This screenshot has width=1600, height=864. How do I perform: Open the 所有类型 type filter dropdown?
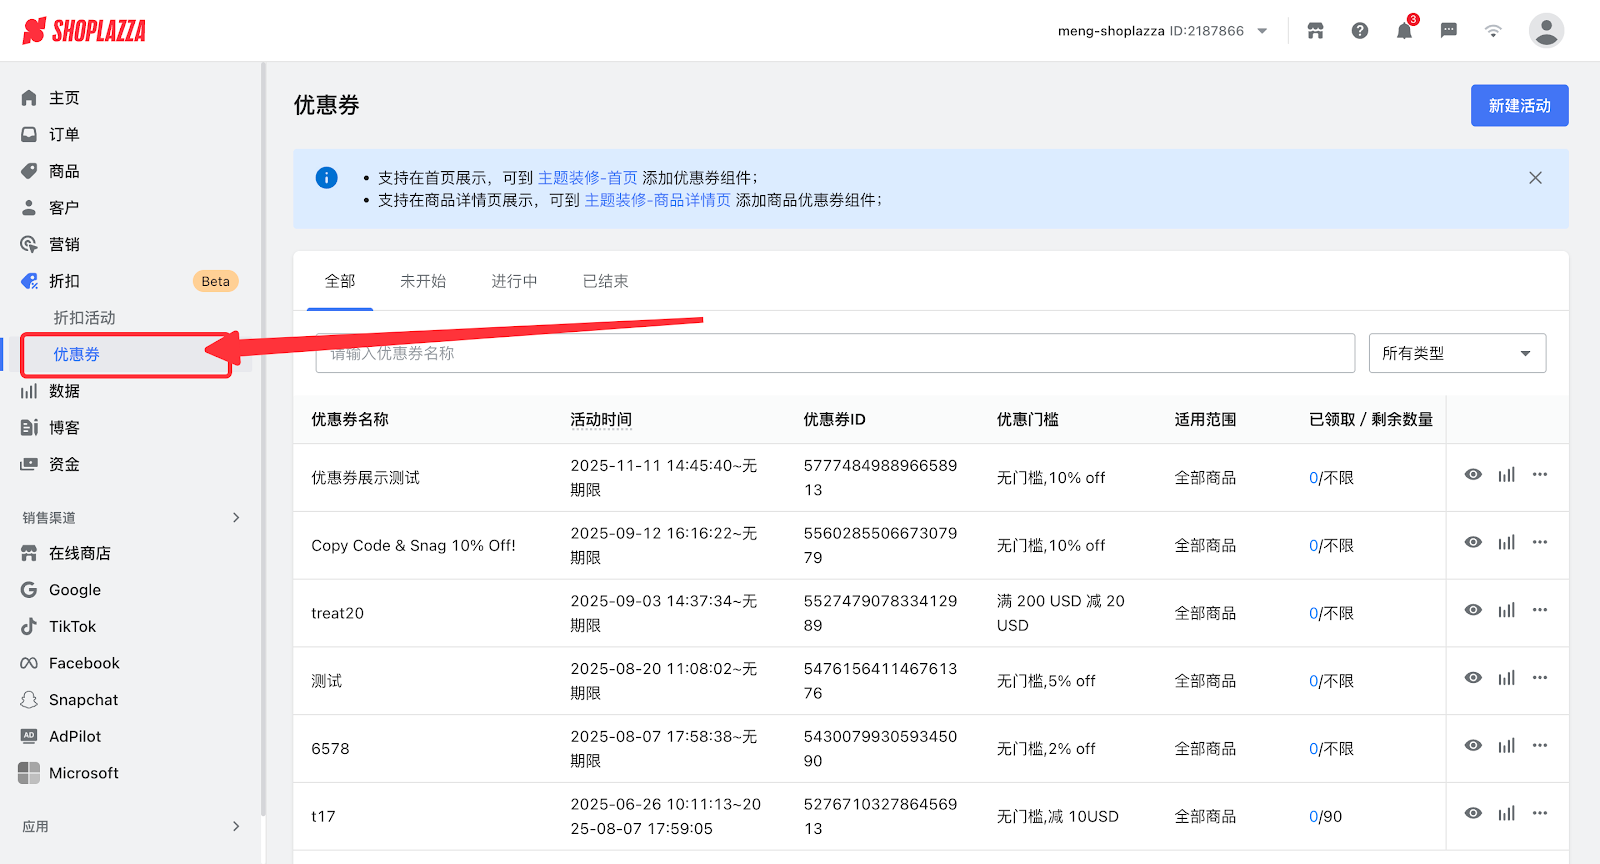click(x=1457, y=353)
